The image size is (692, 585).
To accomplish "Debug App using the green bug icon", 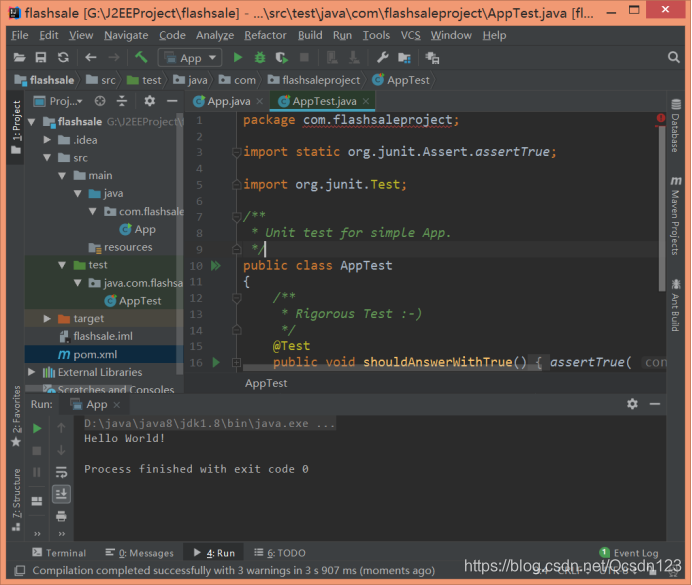I will tap(260, 57).
